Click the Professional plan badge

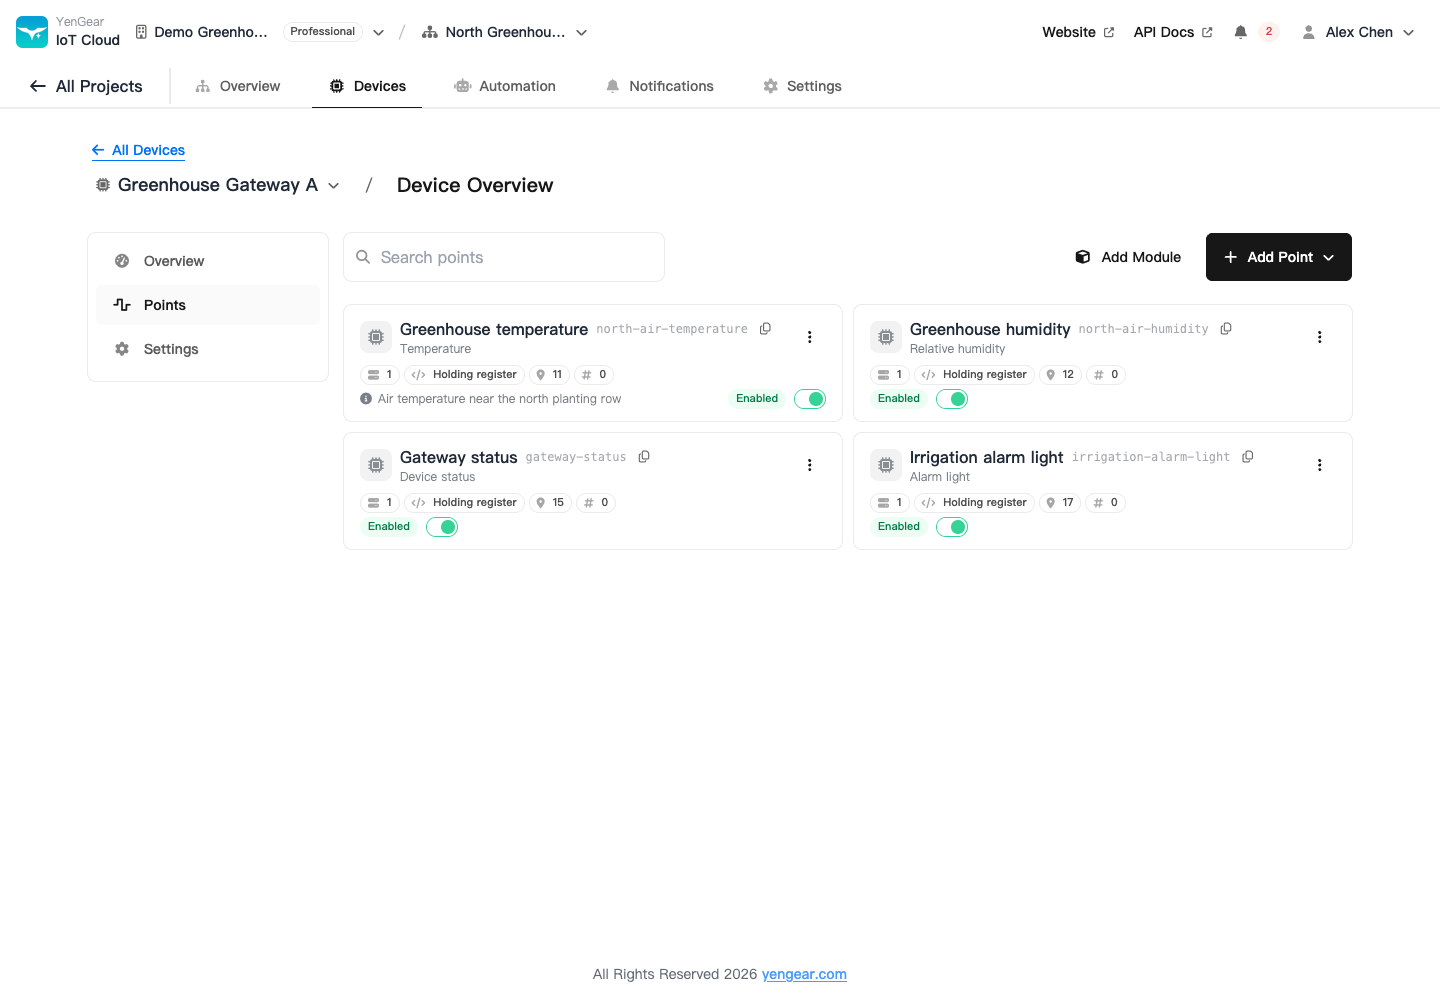322,32
